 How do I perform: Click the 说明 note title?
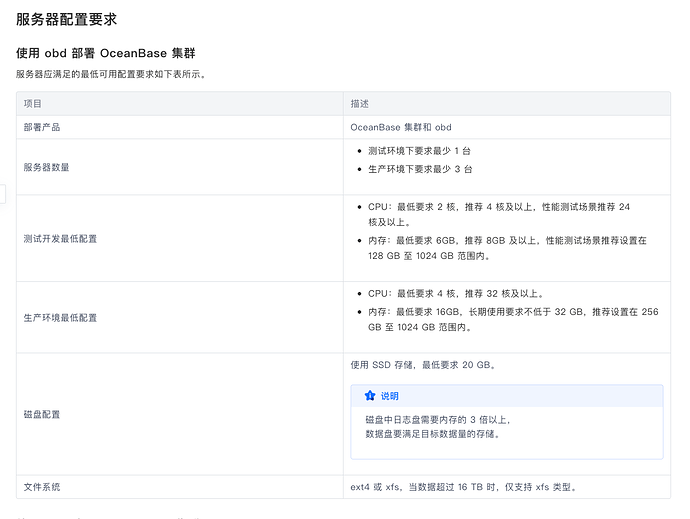(x=389, y=396)
